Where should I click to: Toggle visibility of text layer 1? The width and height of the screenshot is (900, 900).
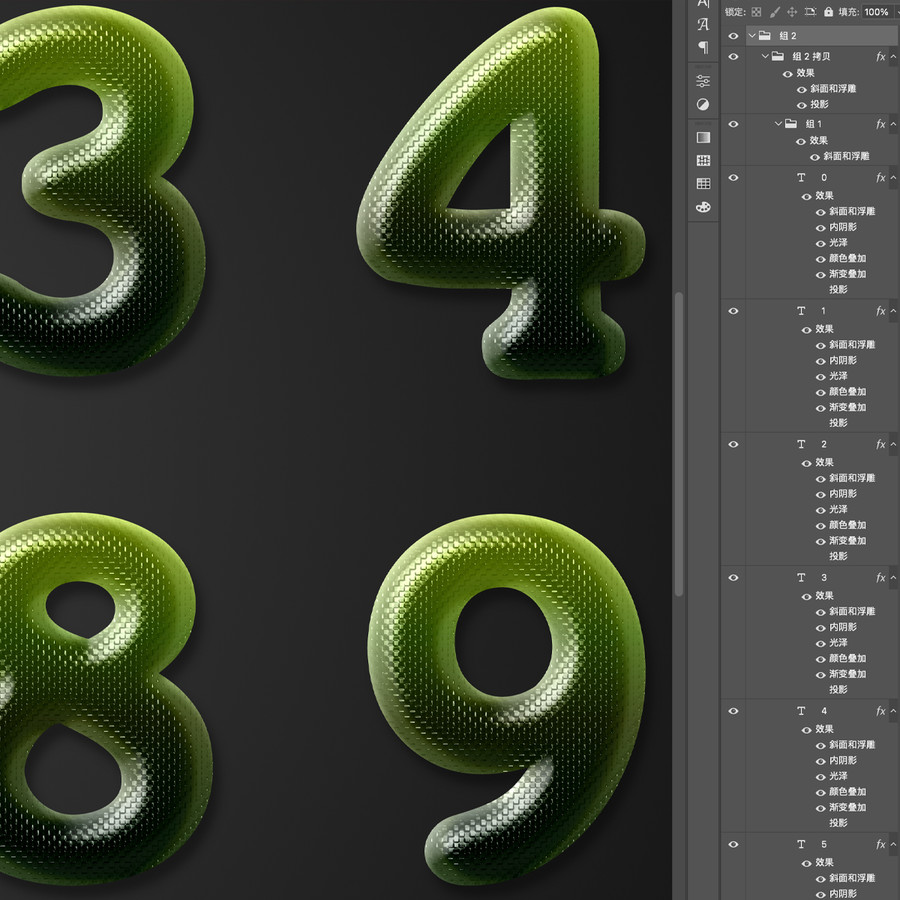733,311
